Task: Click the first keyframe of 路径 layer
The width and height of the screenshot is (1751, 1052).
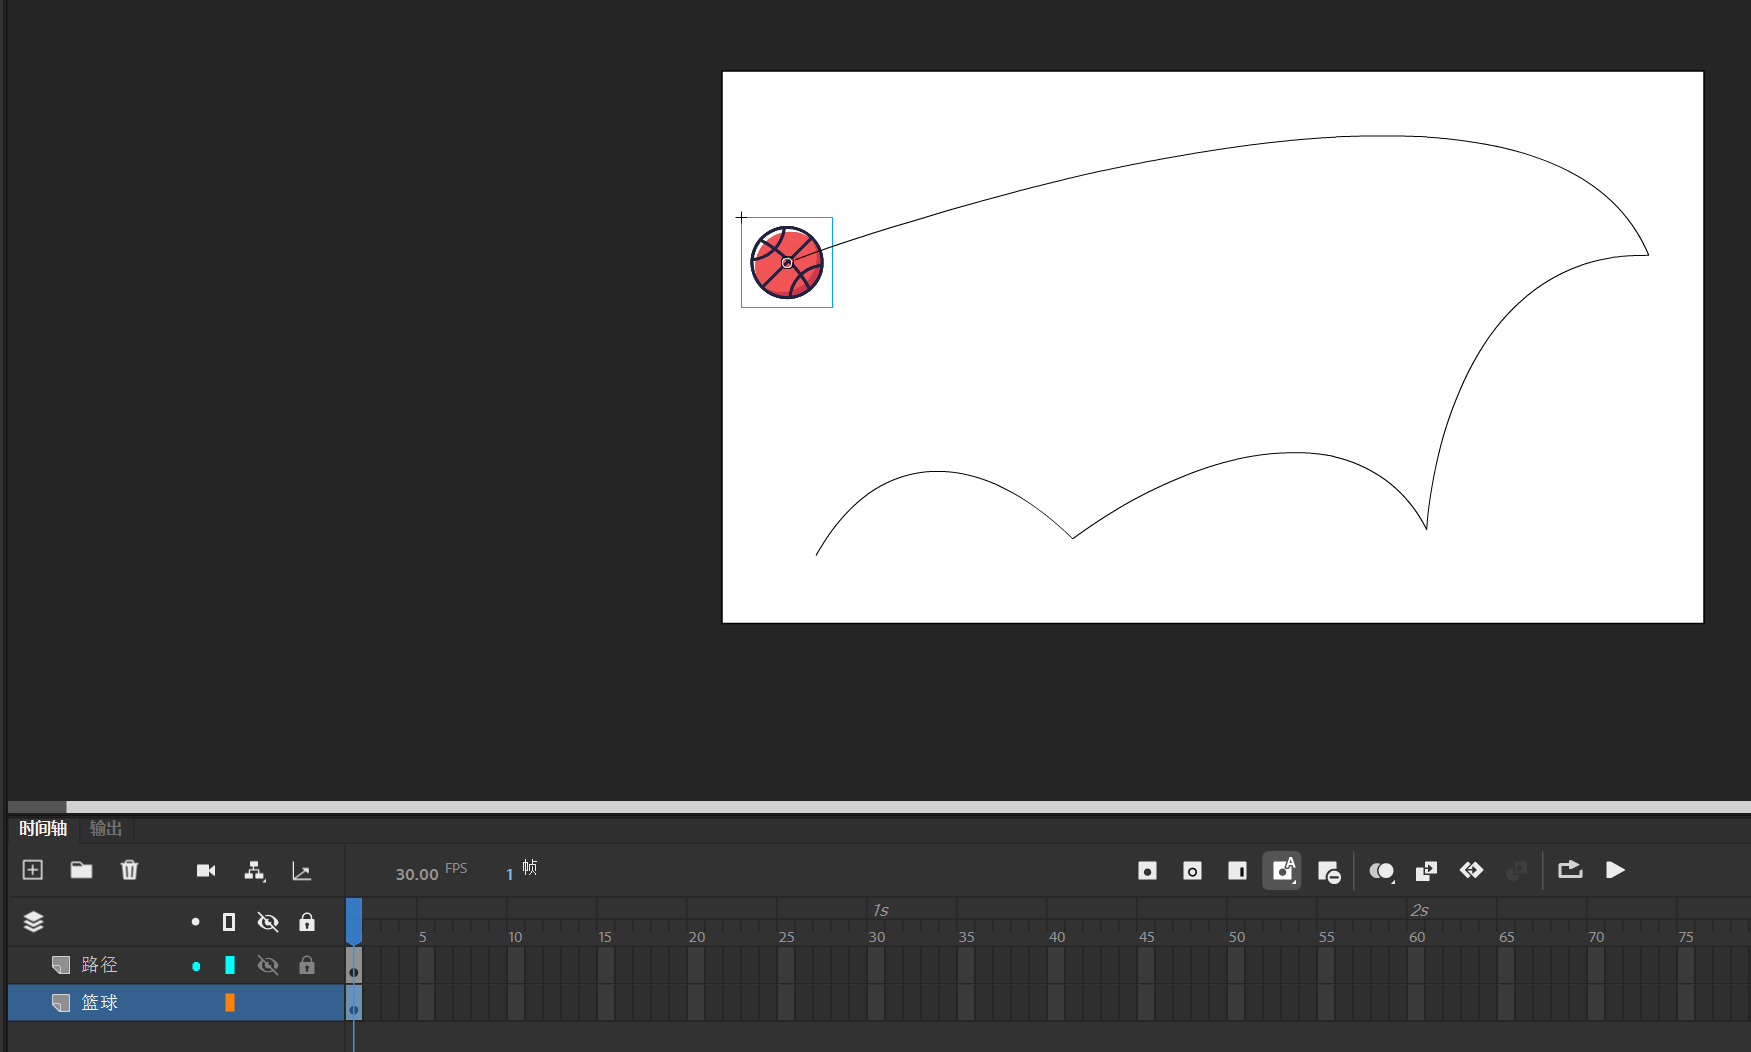Action: click(x=354, y=965)
